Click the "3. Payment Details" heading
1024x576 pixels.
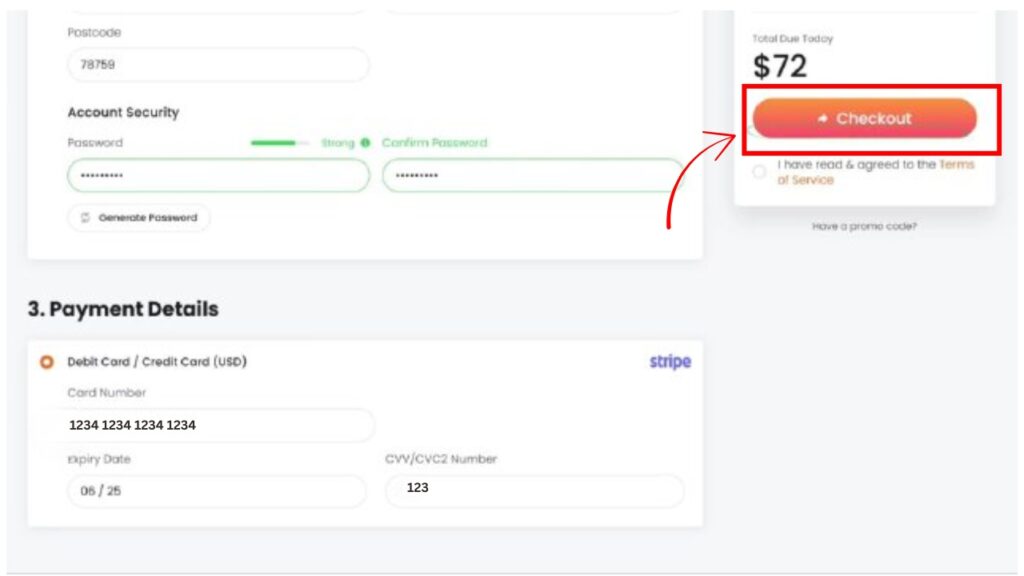pyautogui.click(x=123, y=309)
